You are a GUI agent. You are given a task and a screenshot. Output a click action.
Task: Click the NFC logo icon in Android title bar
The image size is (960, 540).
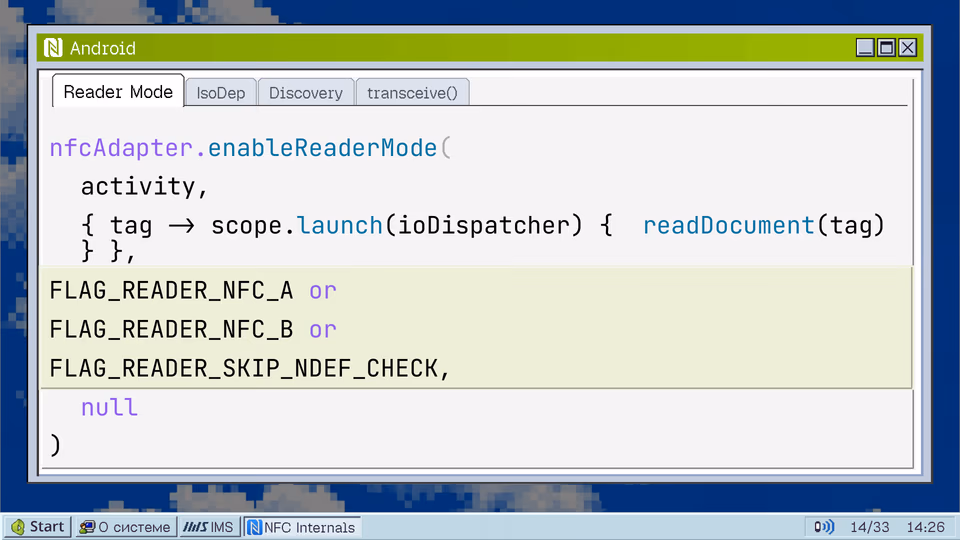53,48
